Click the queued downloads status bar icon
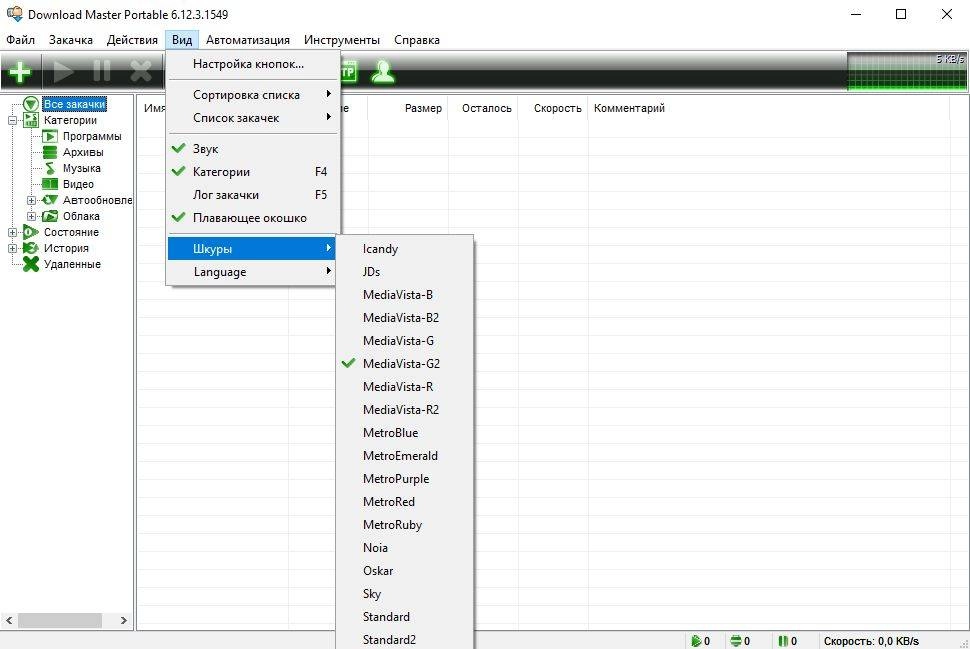The image size is (970, 649). [x=736, y=641]
